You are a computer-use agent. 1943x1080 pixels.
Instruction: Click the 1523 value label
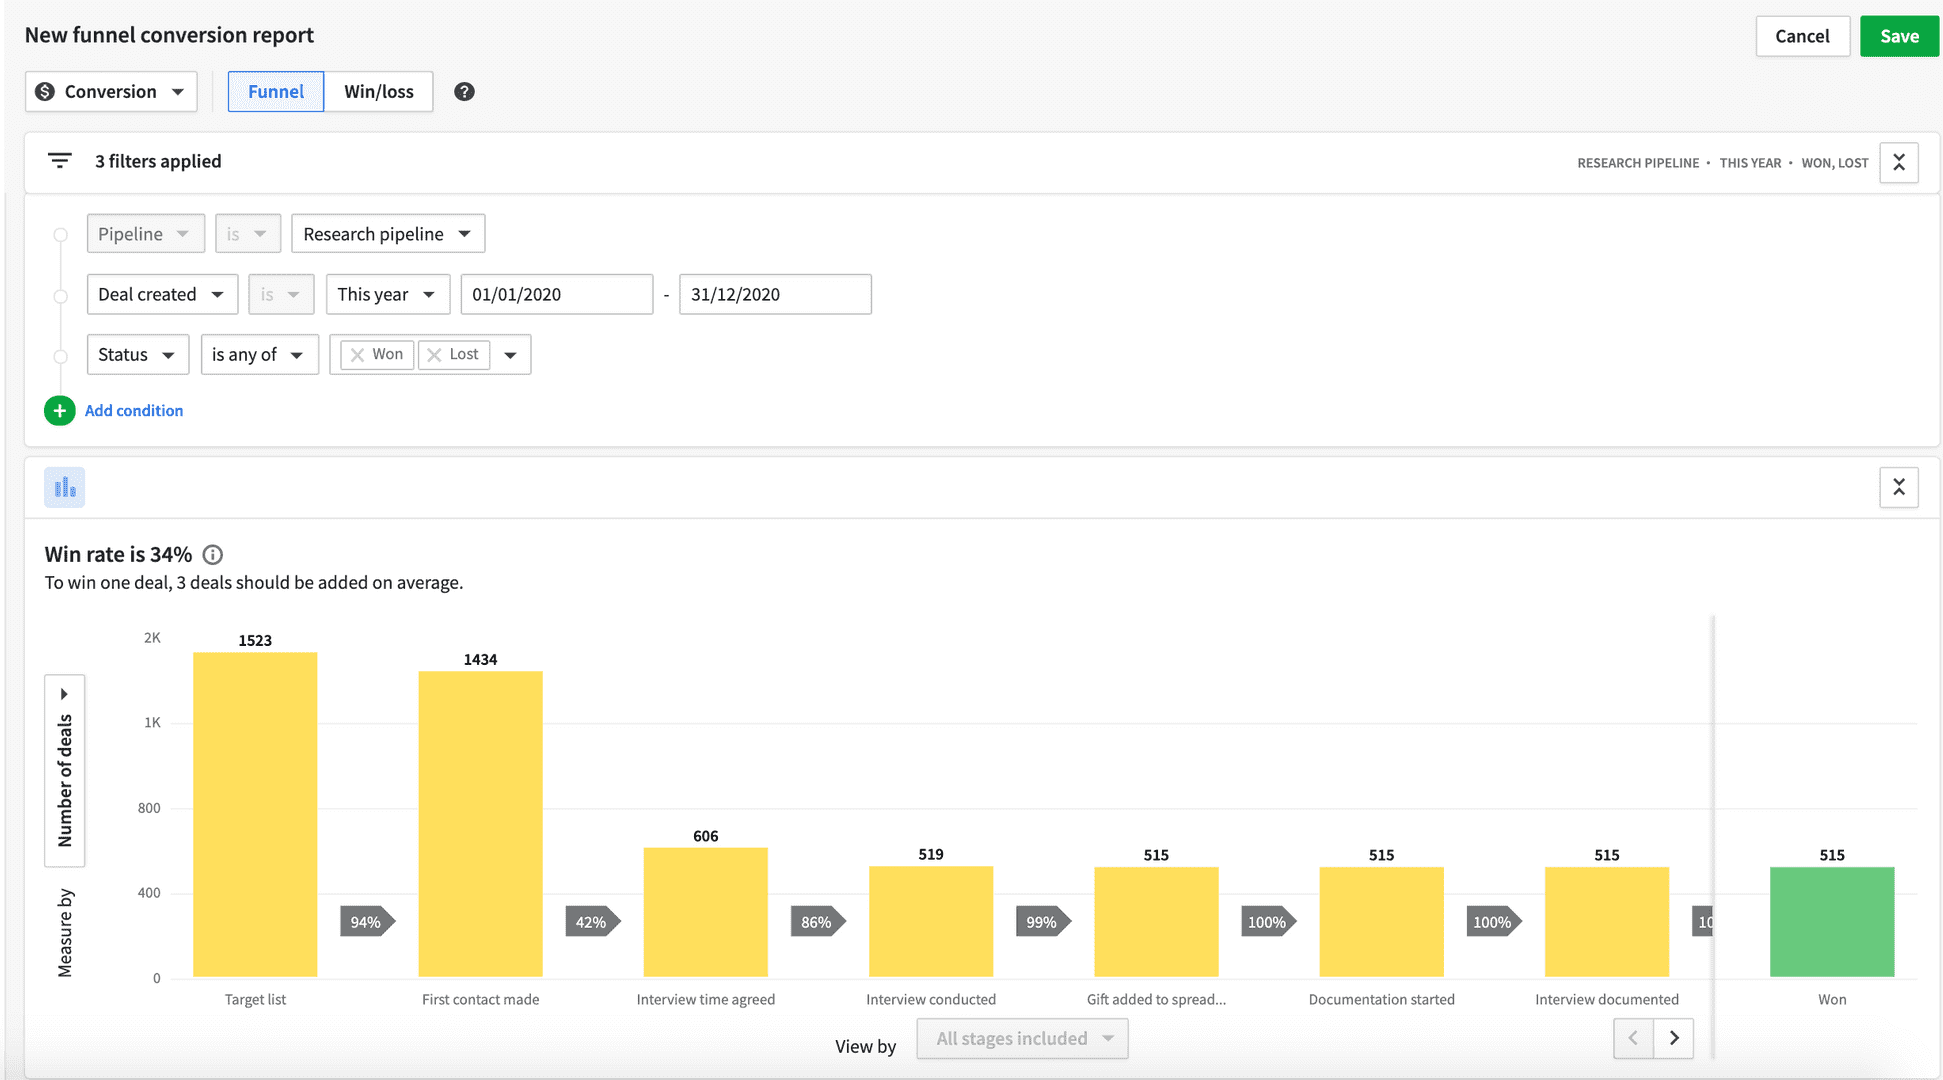[x=255, y=641]
